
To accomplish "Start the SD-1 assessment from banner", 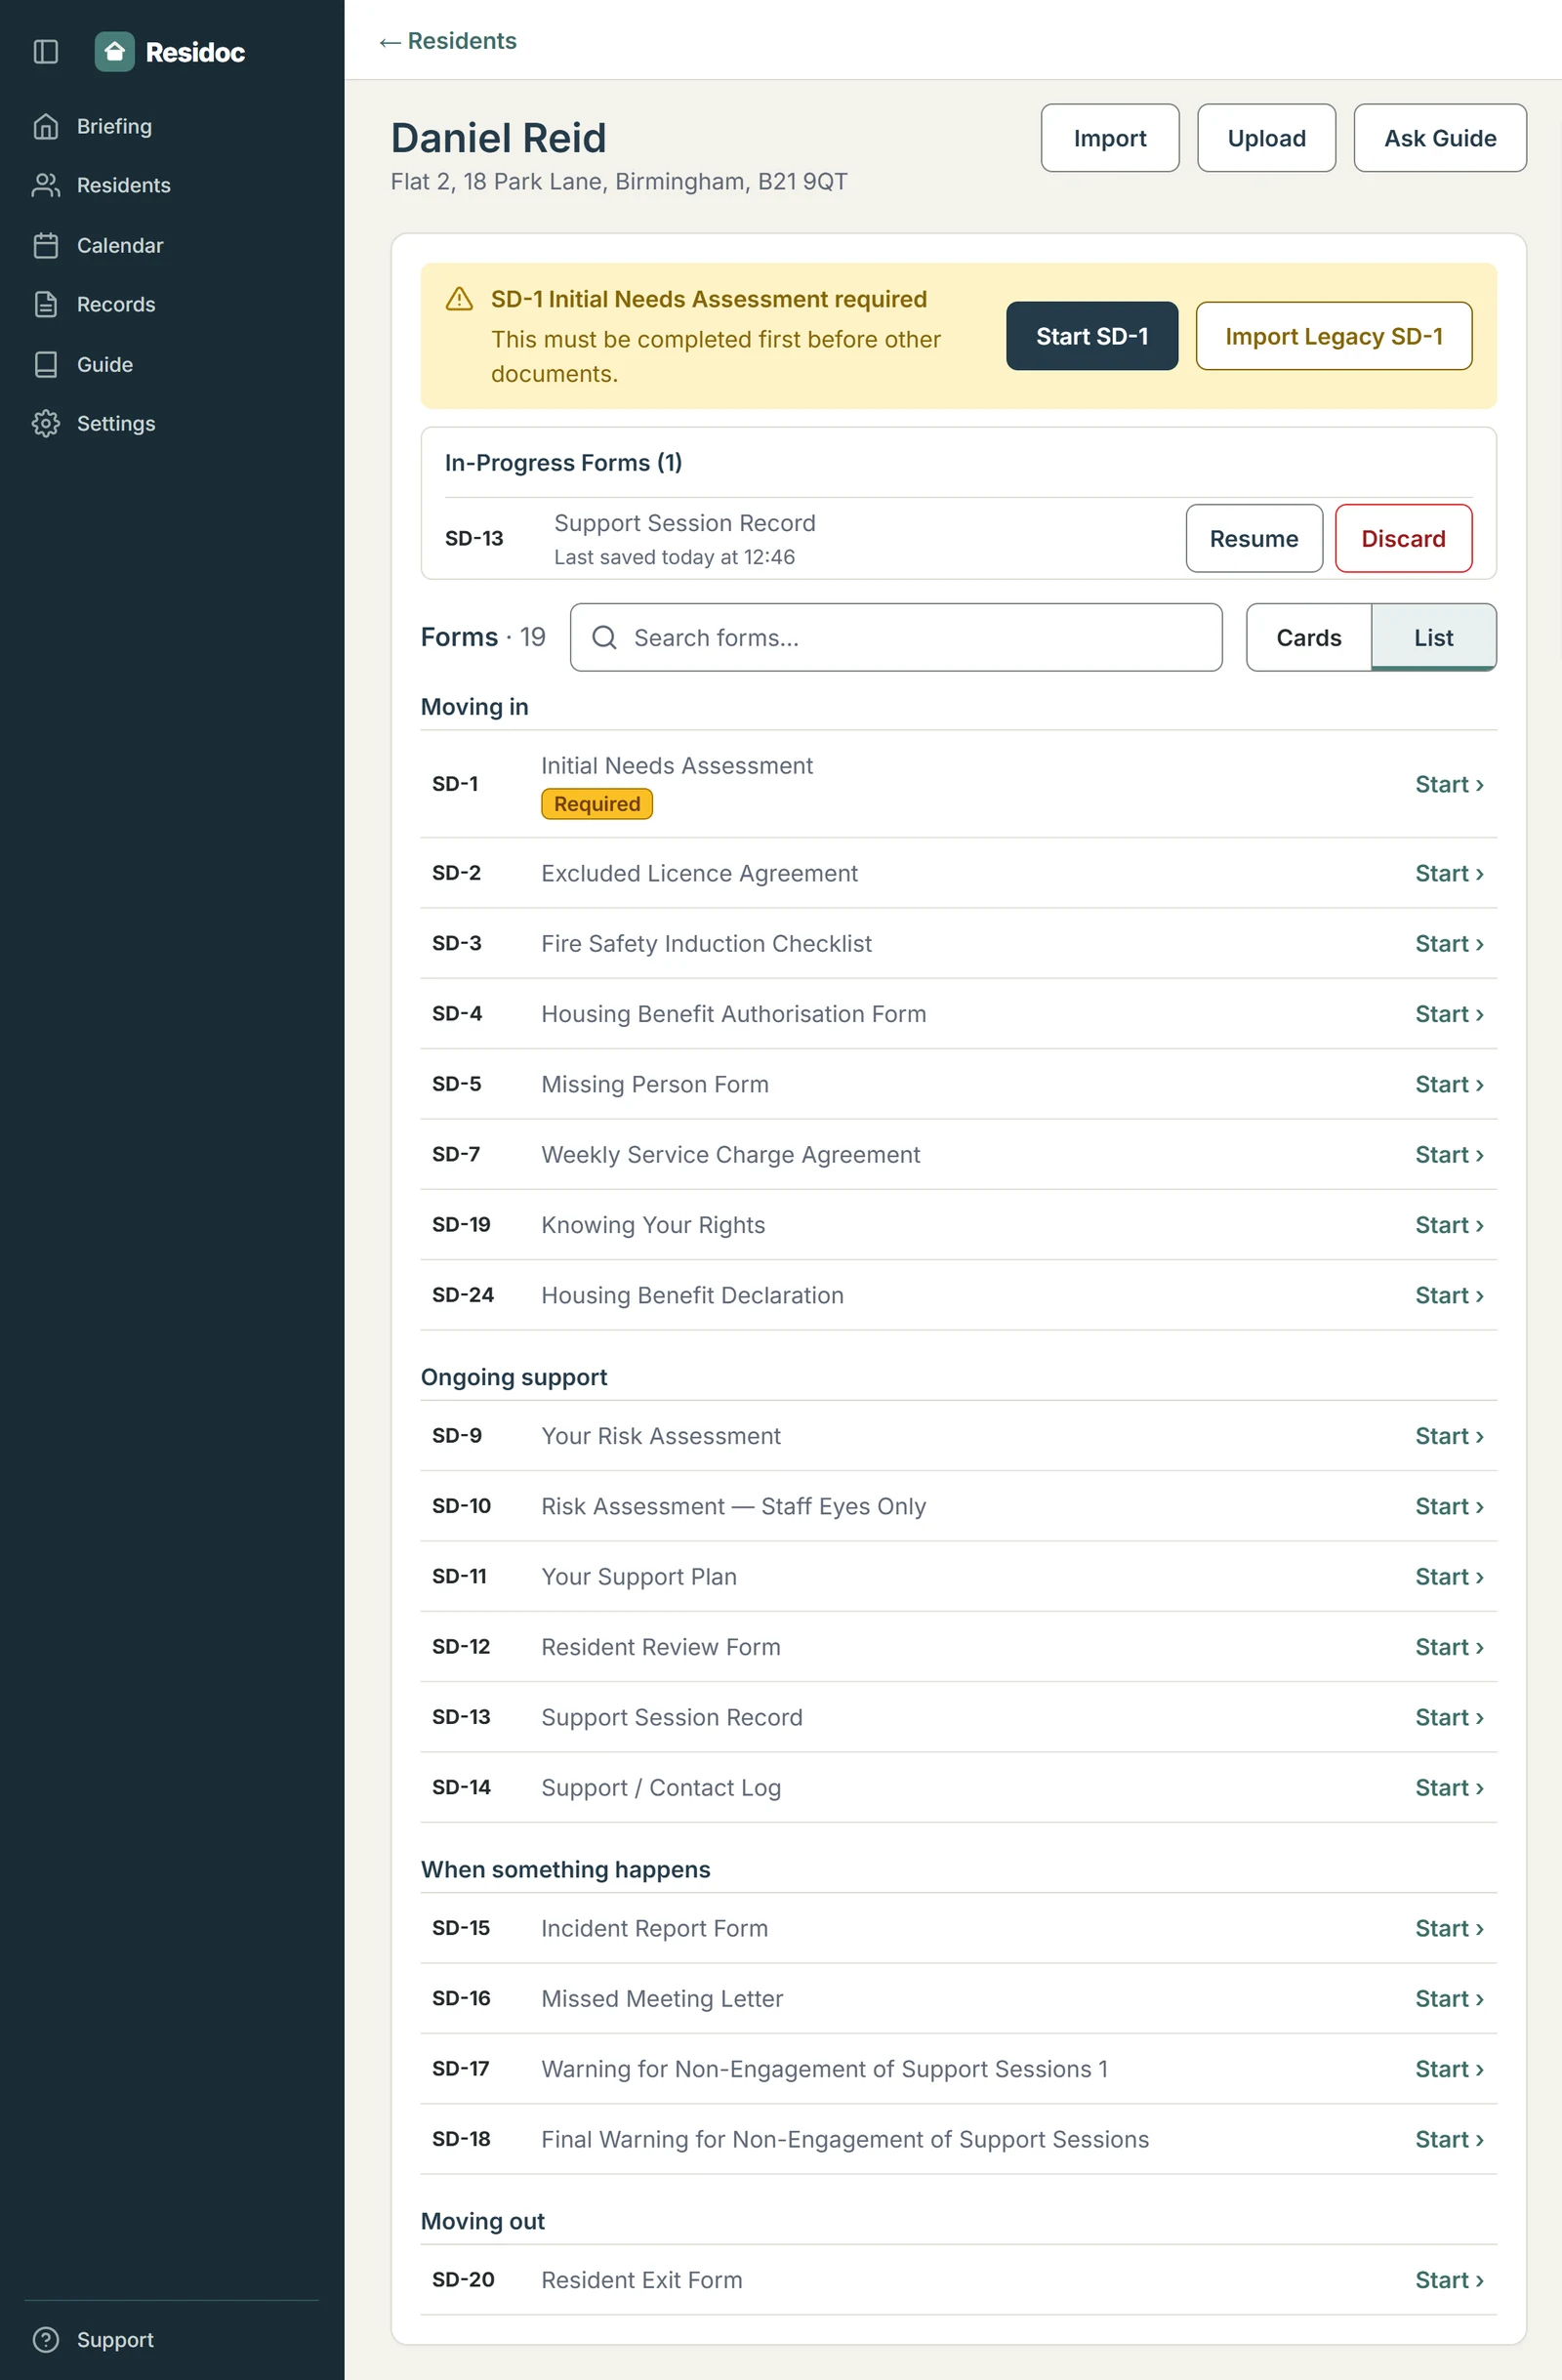I will point(1092,336).
